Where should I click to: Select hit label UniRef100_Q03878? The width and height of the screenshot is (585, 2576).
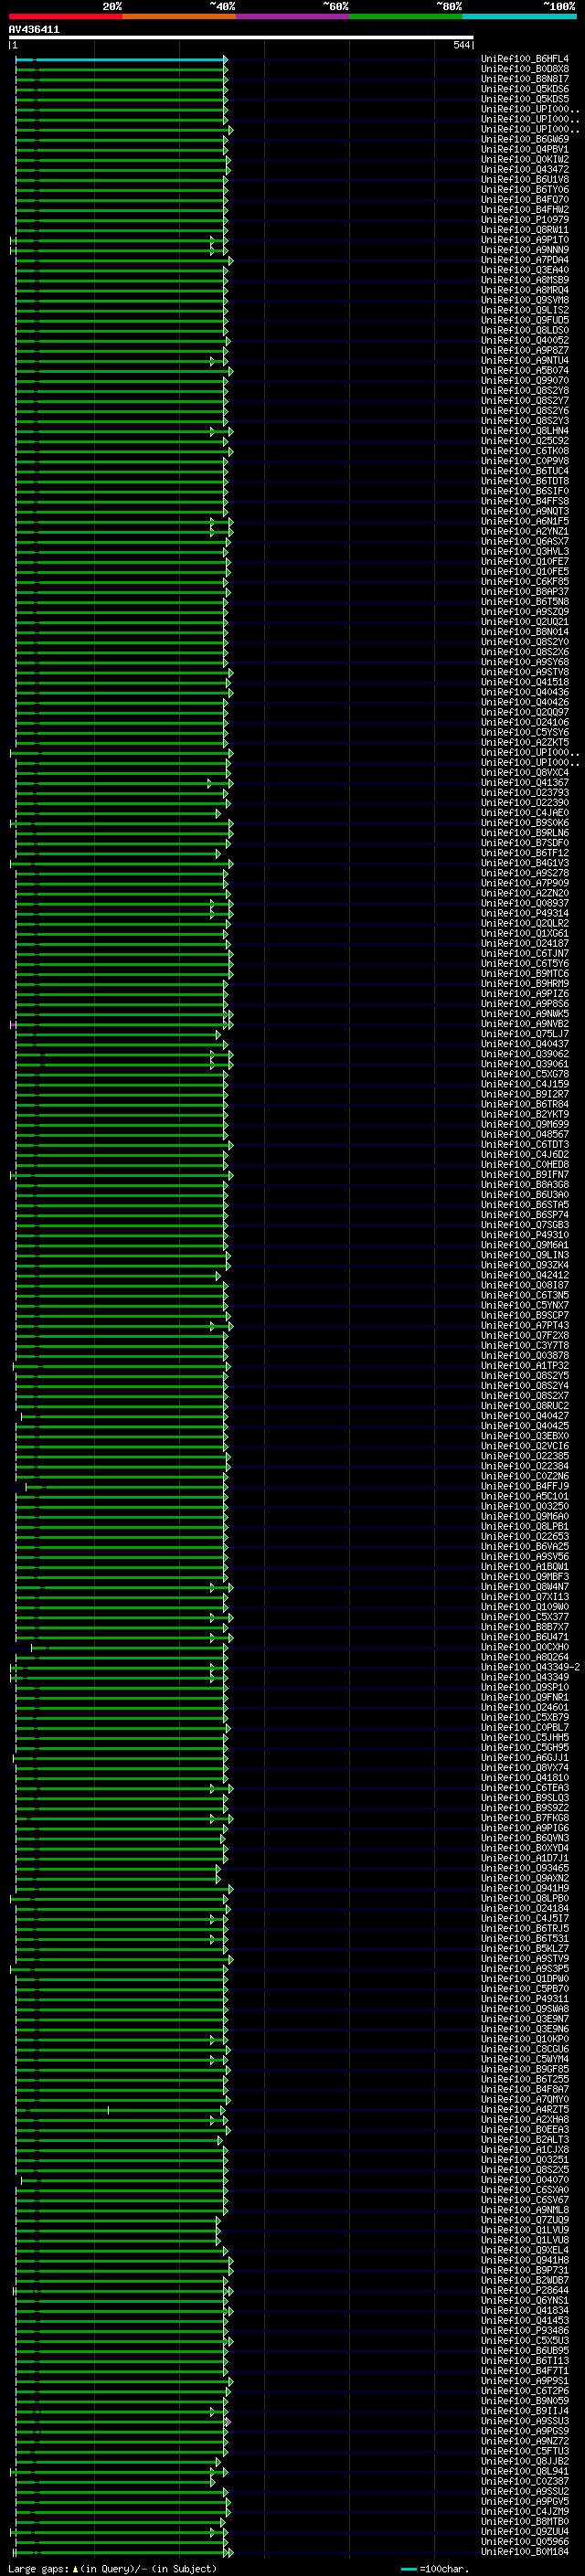[524, 1355]
